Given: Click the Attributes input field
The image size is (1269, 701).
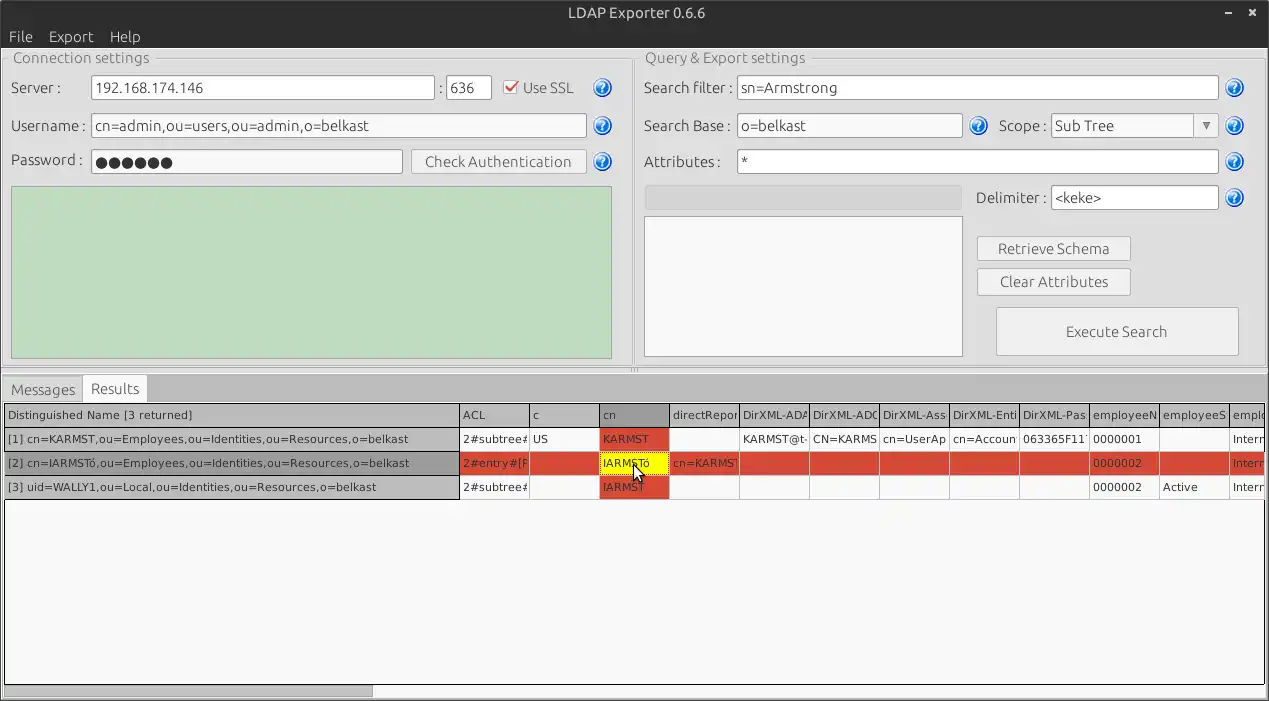Looking at the screenshot, I should click(978, 162).
